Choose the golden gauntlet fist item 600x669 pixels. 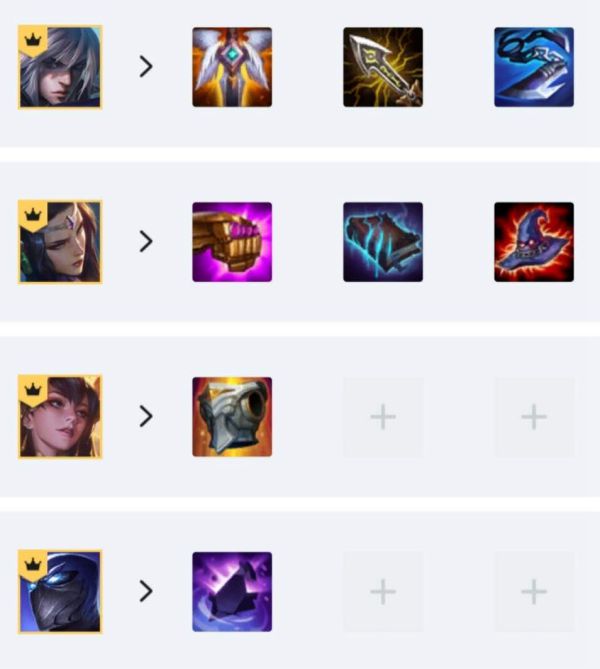point(232,242)
